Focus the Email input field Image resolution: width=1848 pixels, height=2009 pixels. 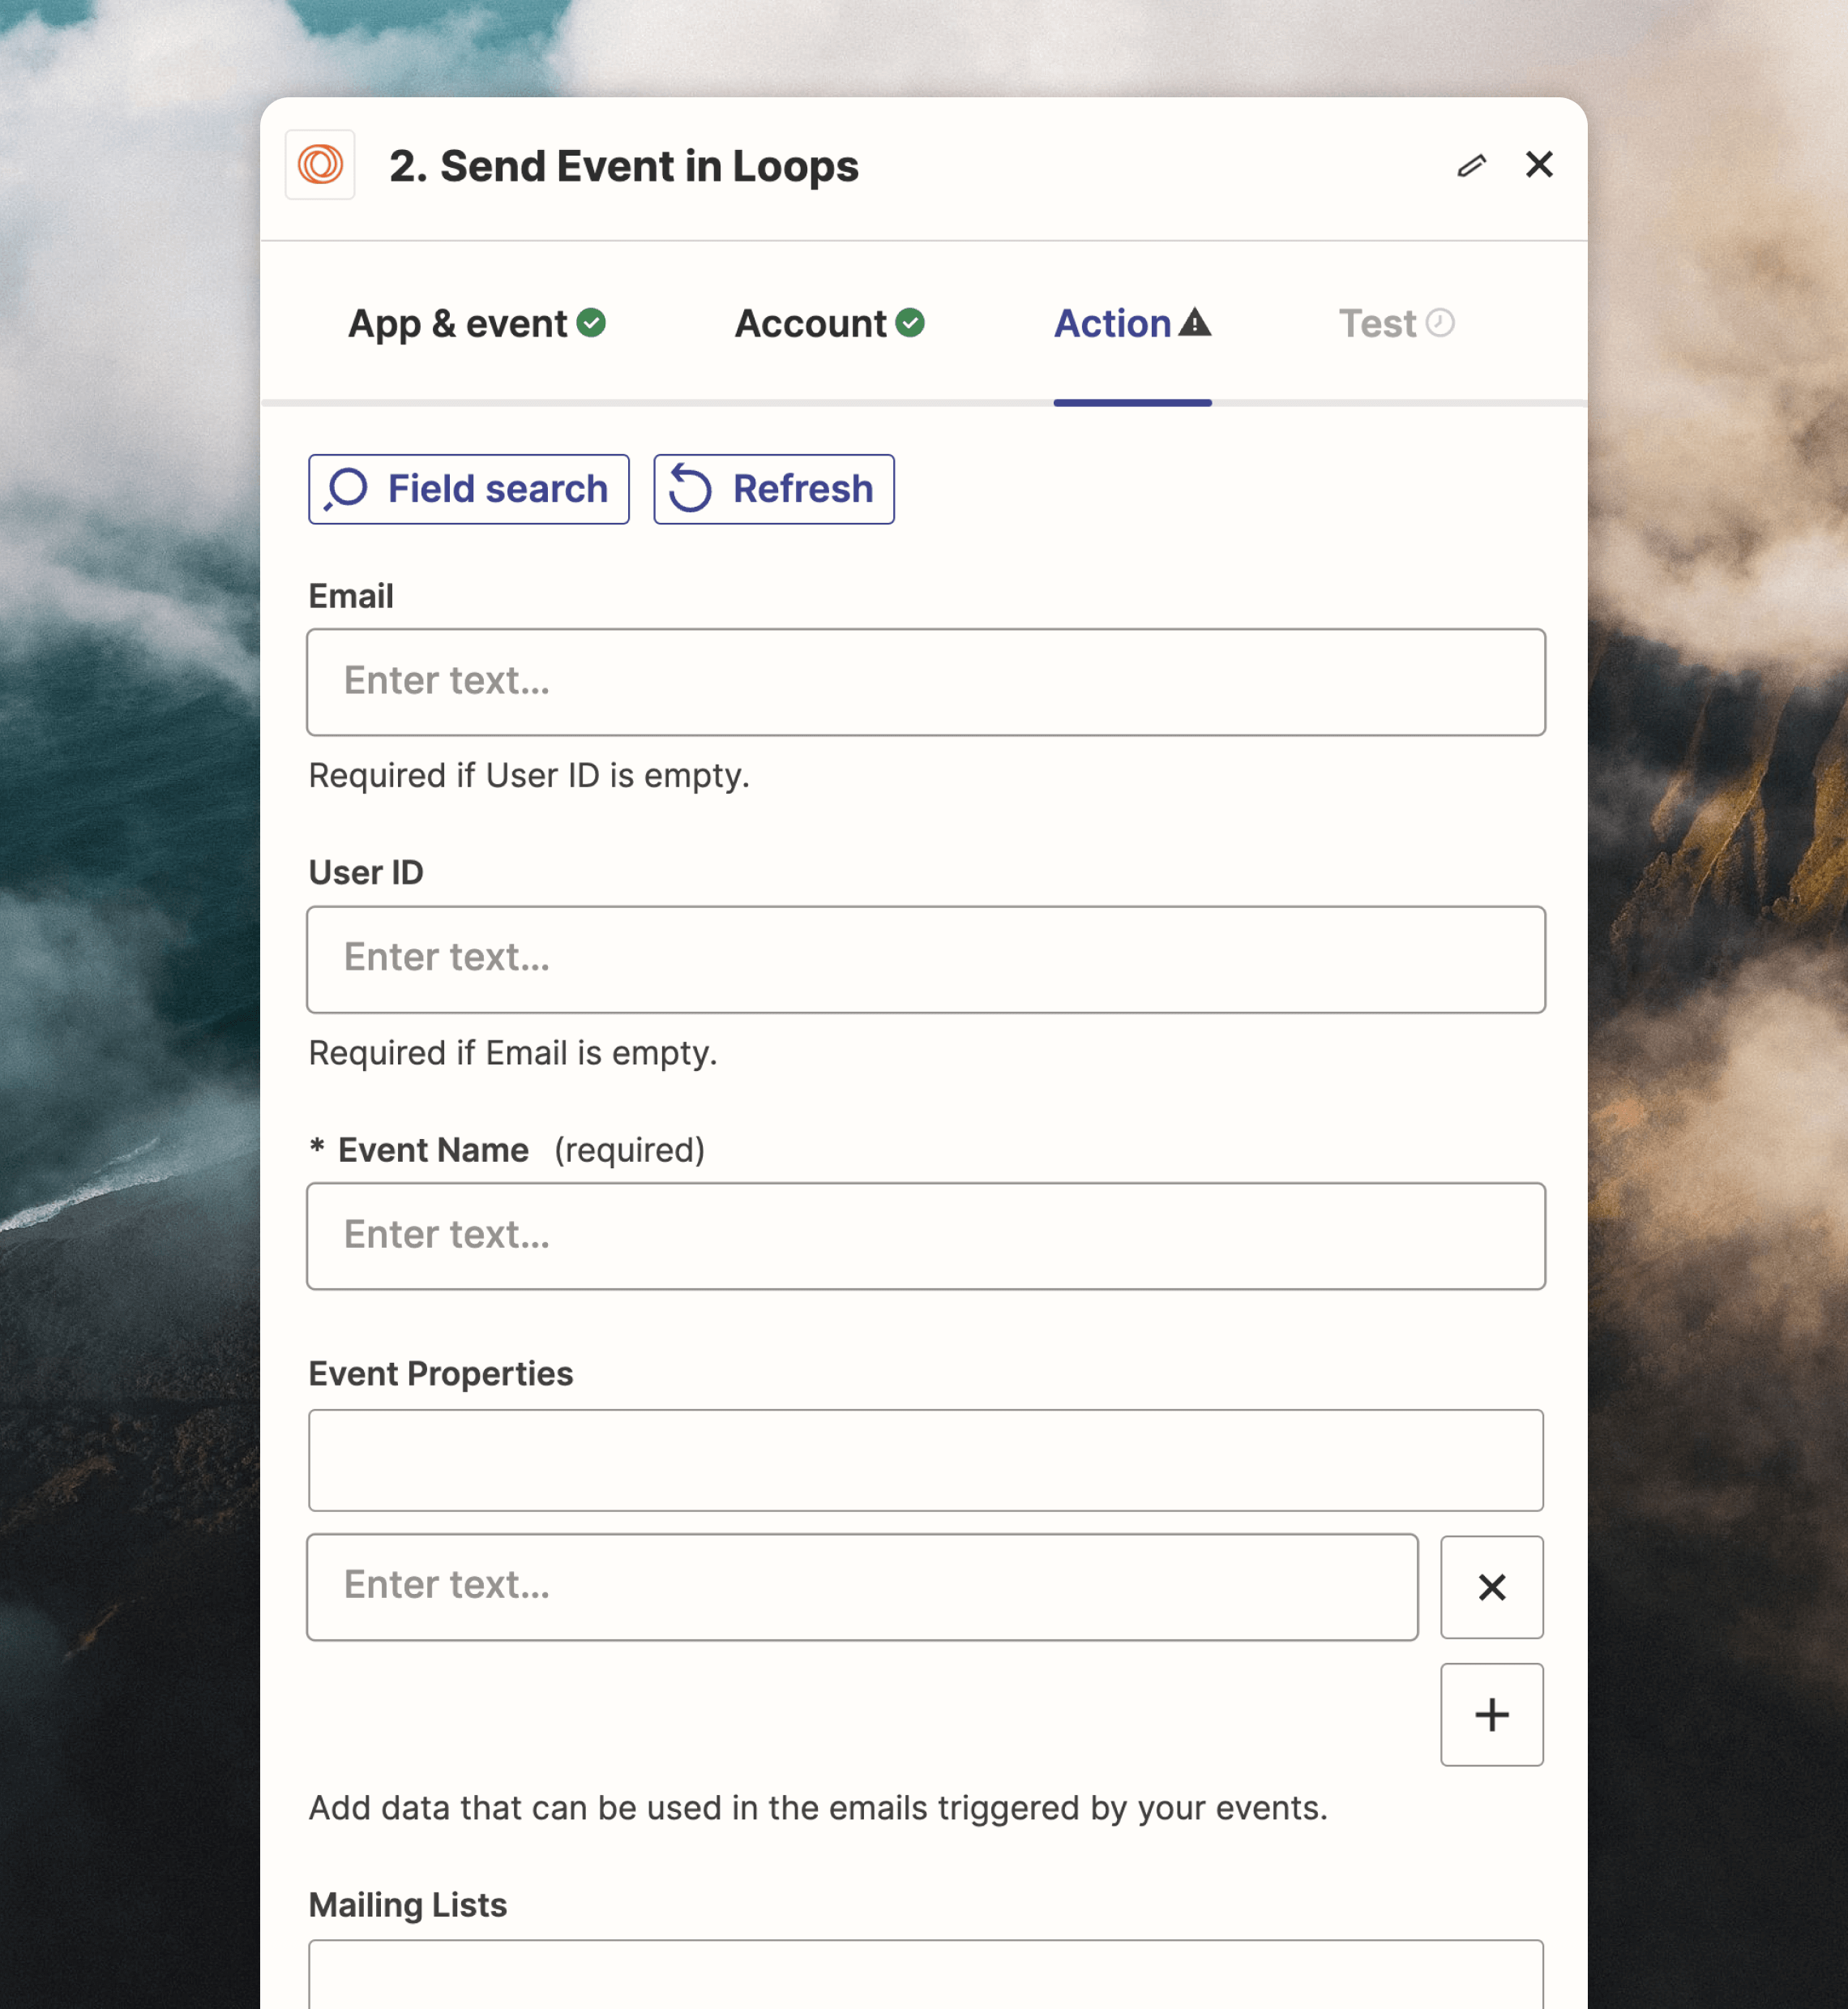925,682
